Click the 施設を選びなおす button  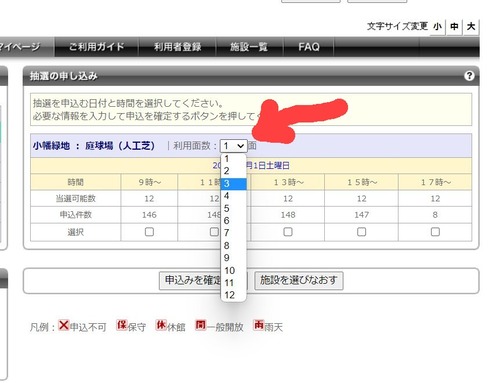coord(299,280)
